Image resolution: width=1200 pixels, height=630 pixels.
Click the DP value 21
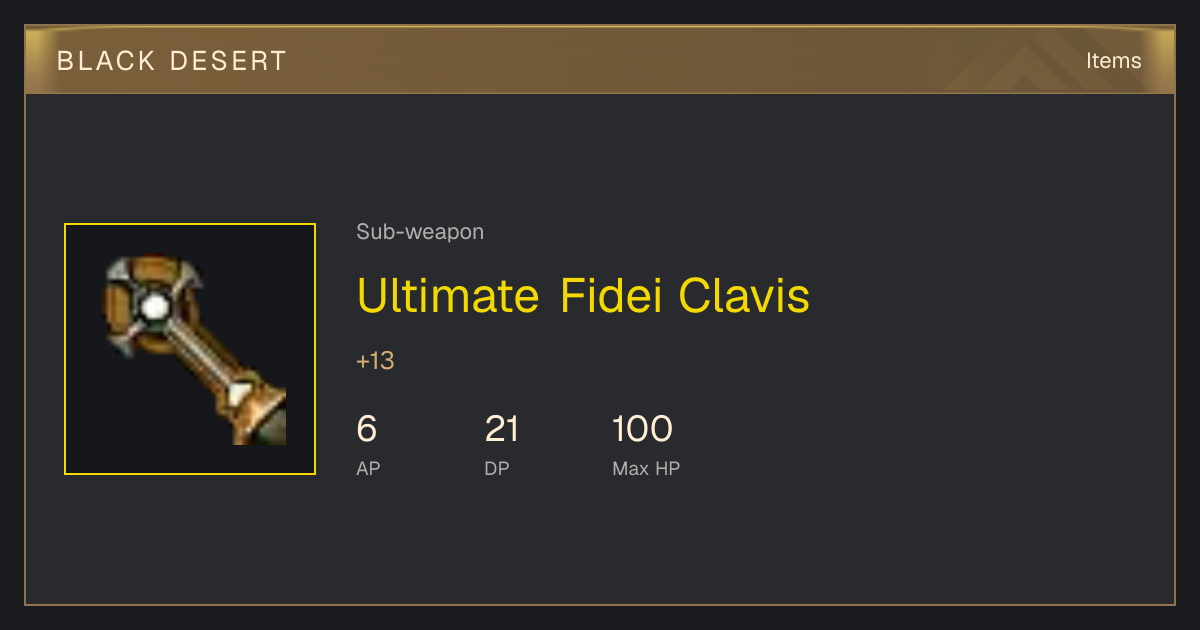click(502, 429)
